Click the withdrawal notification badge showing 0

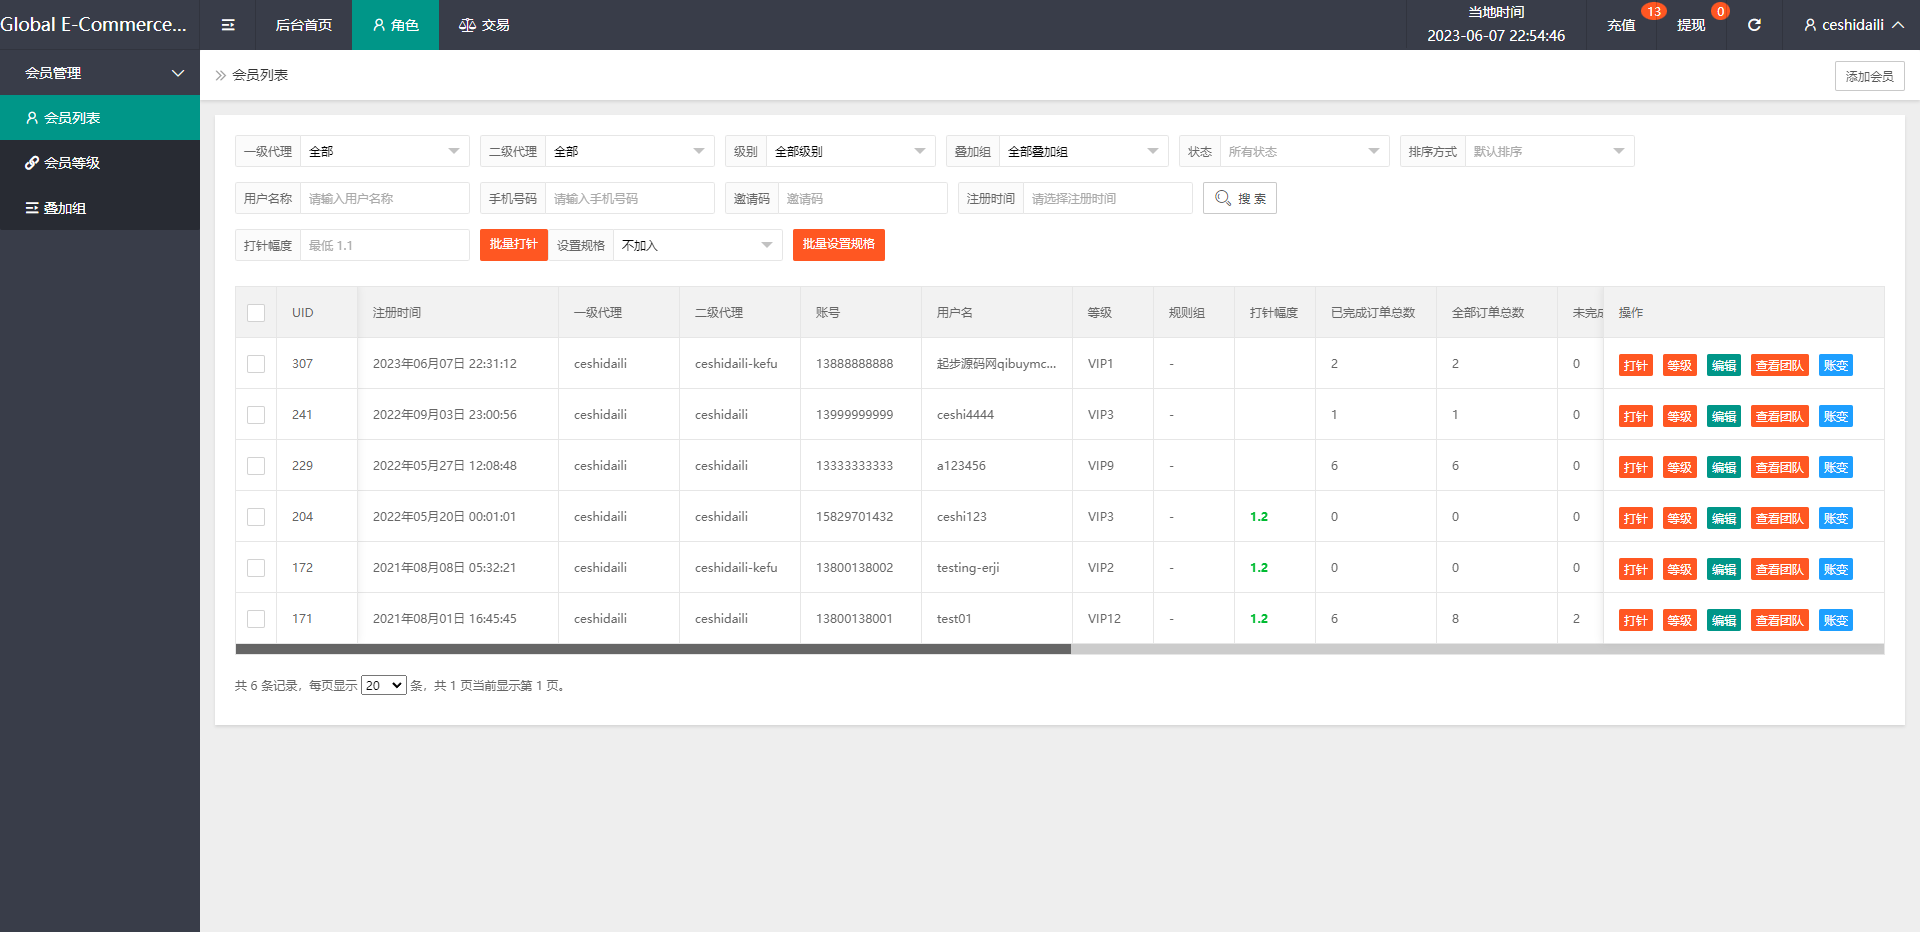click(x=1720, y=12)
